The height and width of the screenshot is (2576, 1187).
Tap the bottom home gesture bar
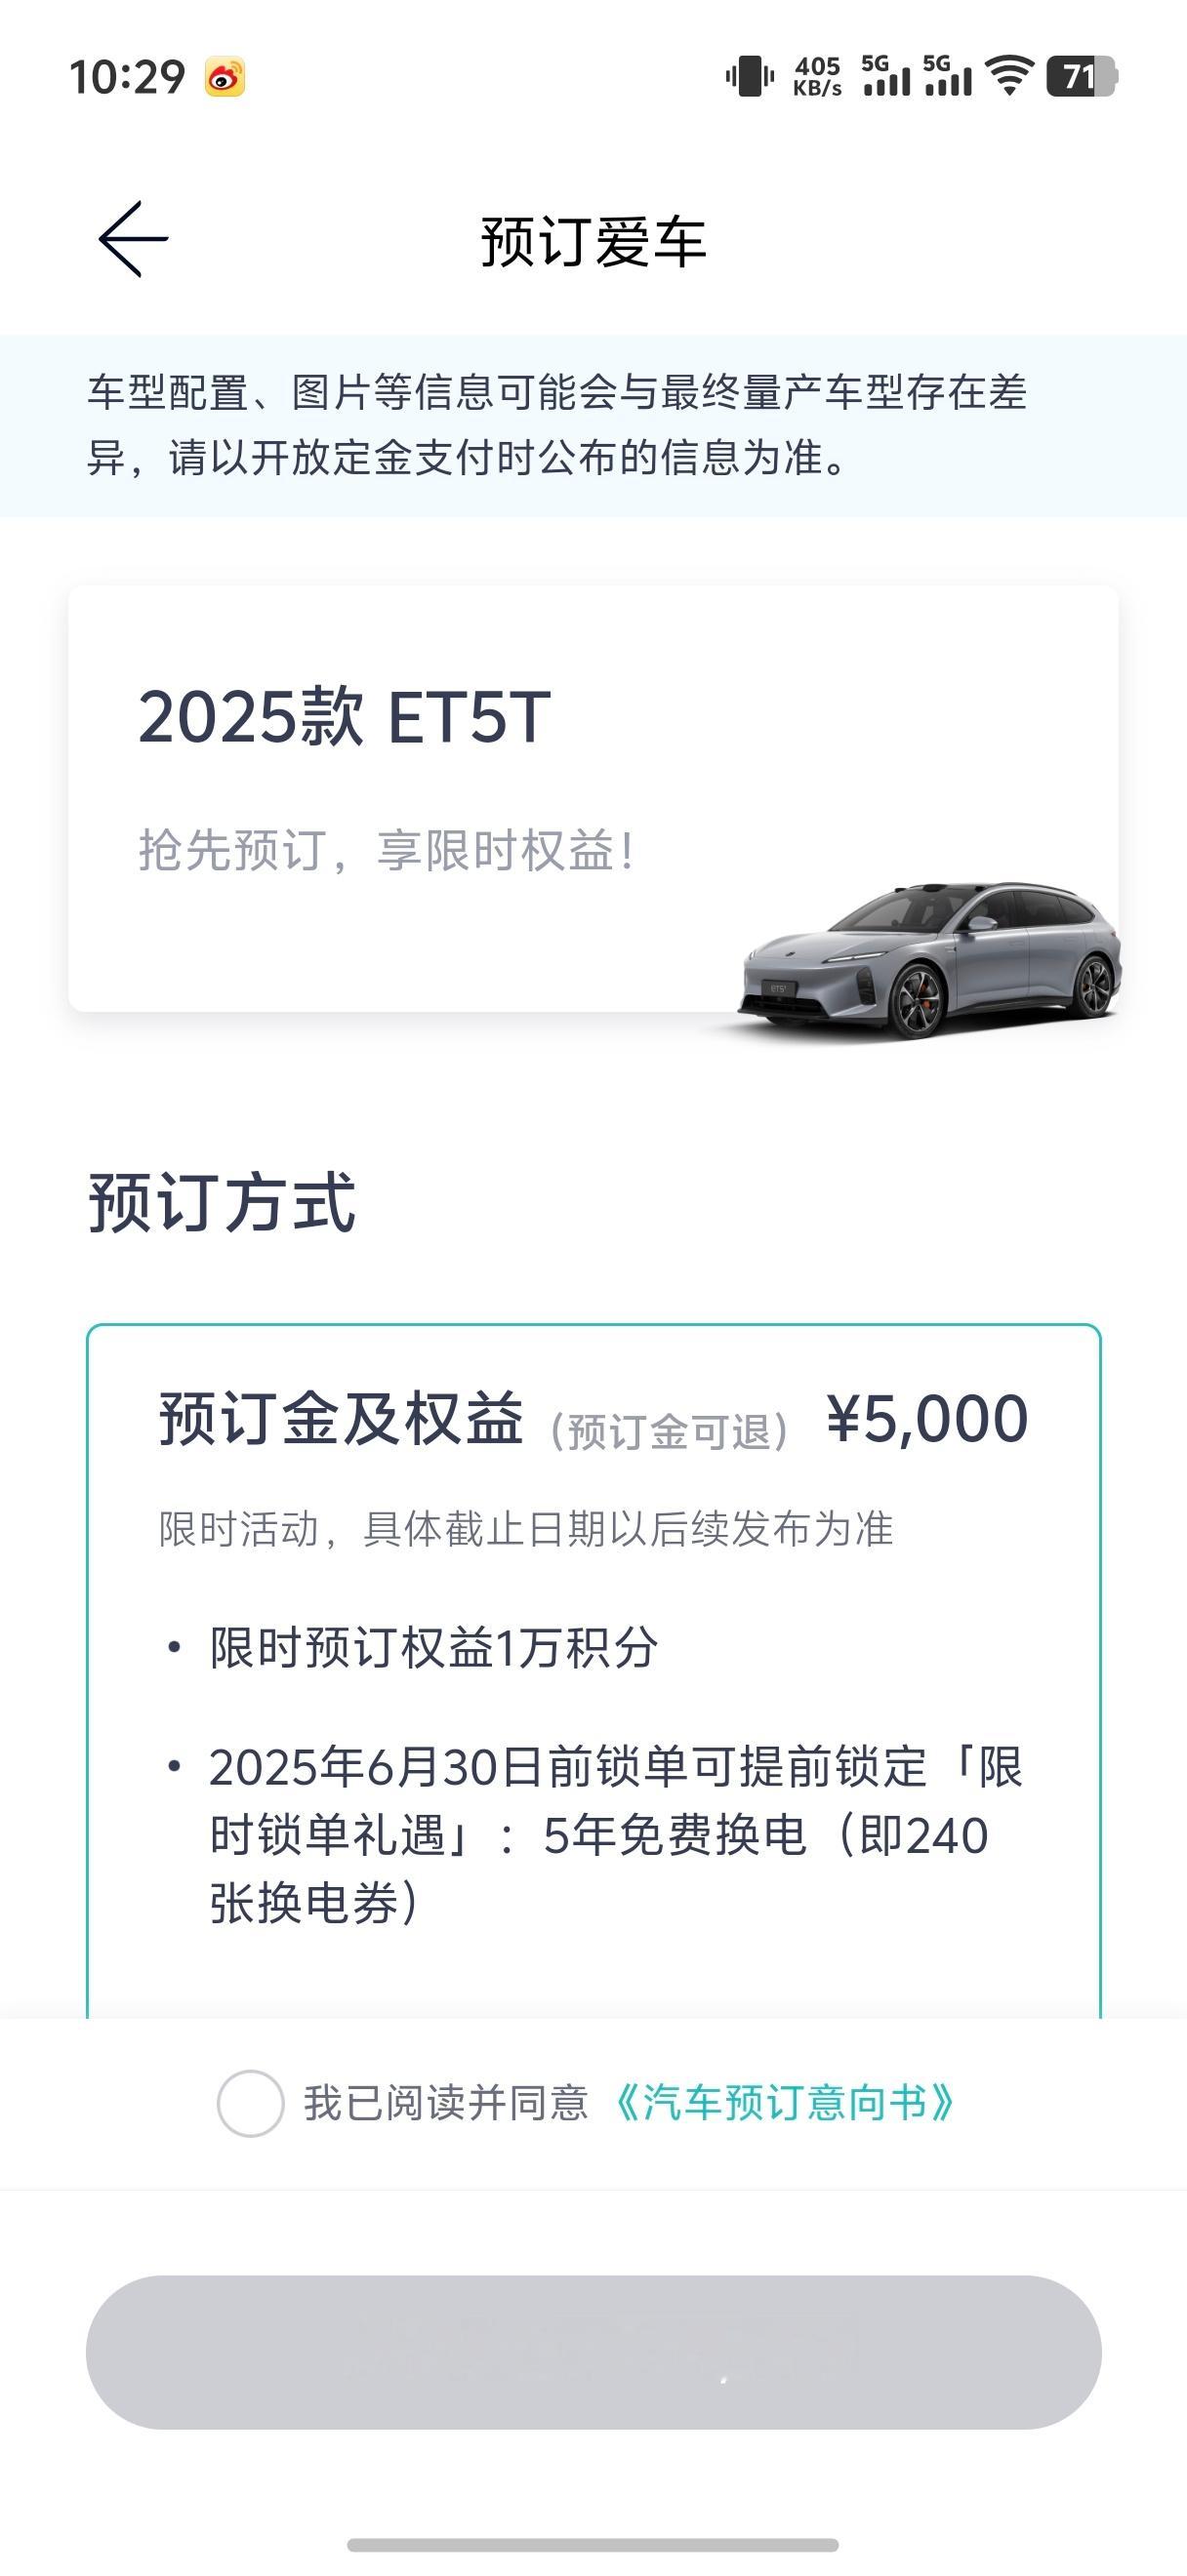593,2545
